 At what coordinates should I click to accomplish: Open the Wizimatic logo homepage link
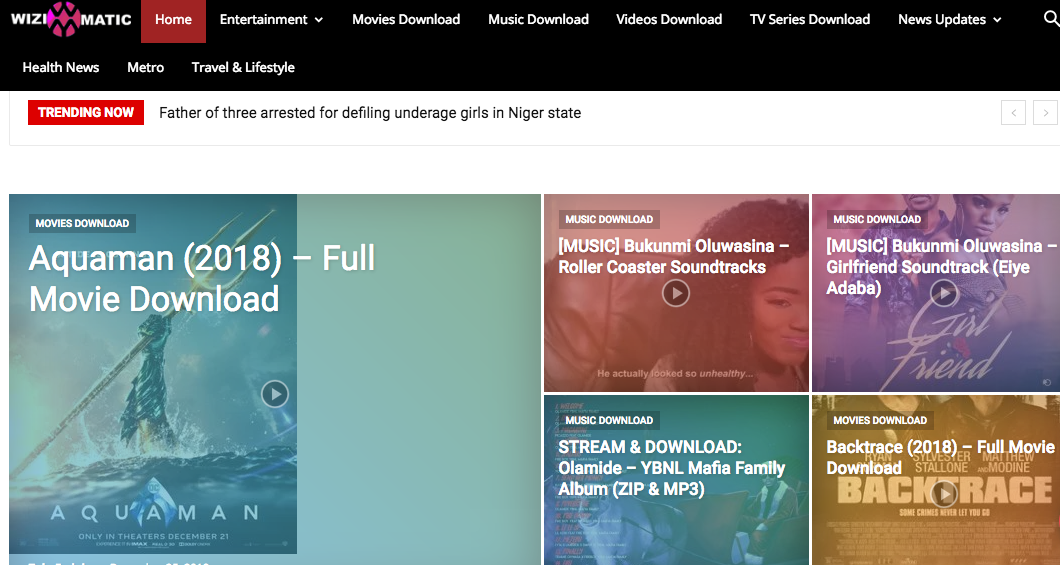[71, 19]
